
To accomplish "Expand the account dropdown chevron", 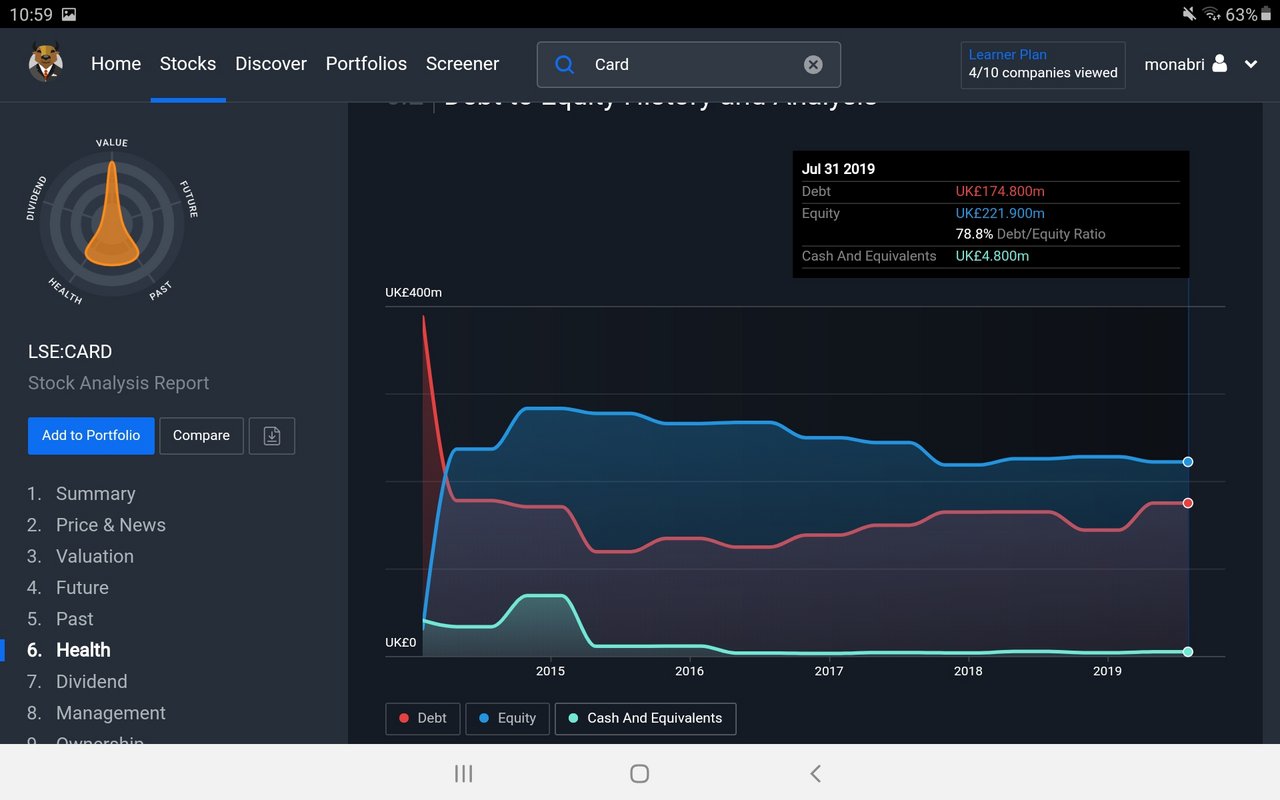I will [1251, 64].
